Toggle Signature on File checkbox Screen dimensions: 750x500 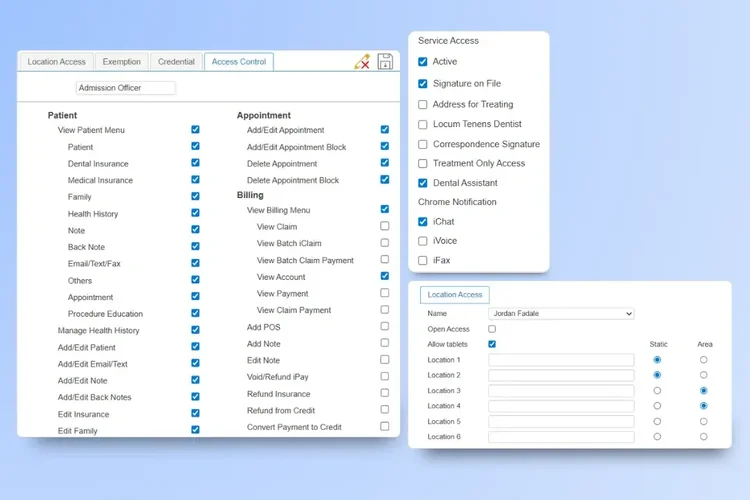tap(422, 84)
